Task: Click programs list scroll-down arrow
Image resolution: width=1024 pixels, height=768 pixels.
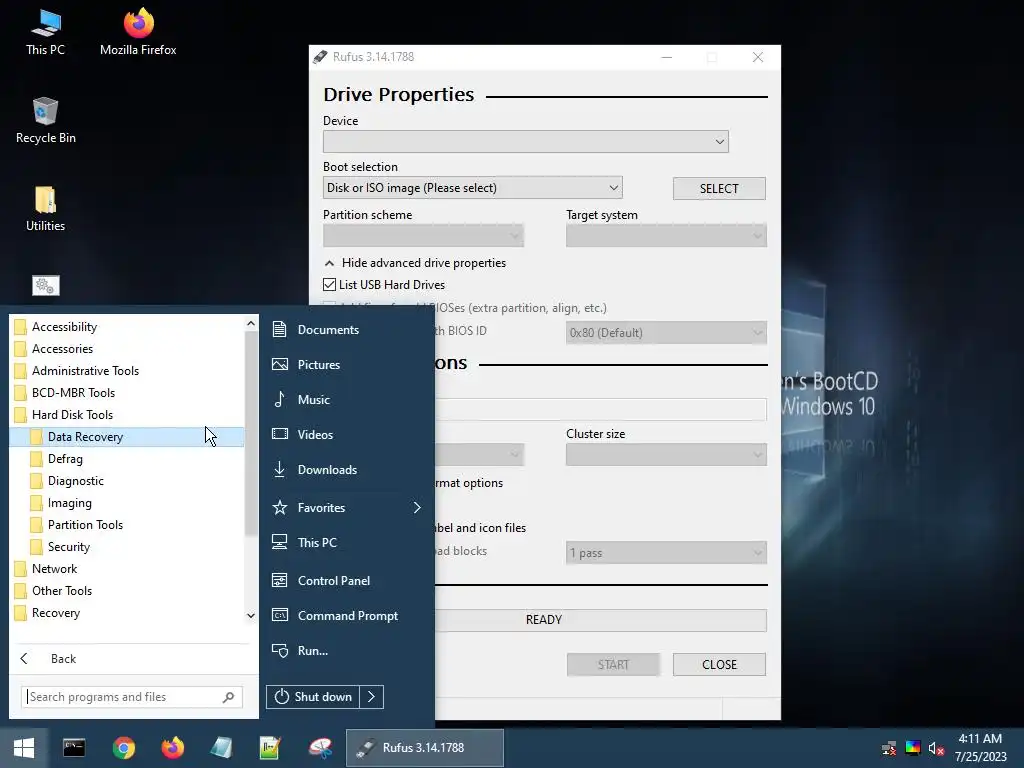Action: click(x=251, y=615)
